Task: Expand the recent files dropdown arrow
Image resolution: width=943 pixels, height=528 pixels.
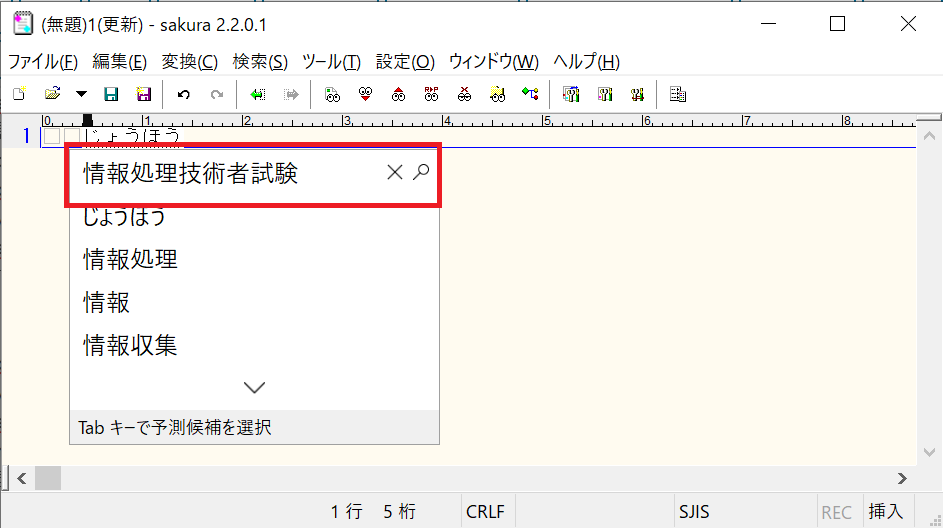Action: point(81,94)
